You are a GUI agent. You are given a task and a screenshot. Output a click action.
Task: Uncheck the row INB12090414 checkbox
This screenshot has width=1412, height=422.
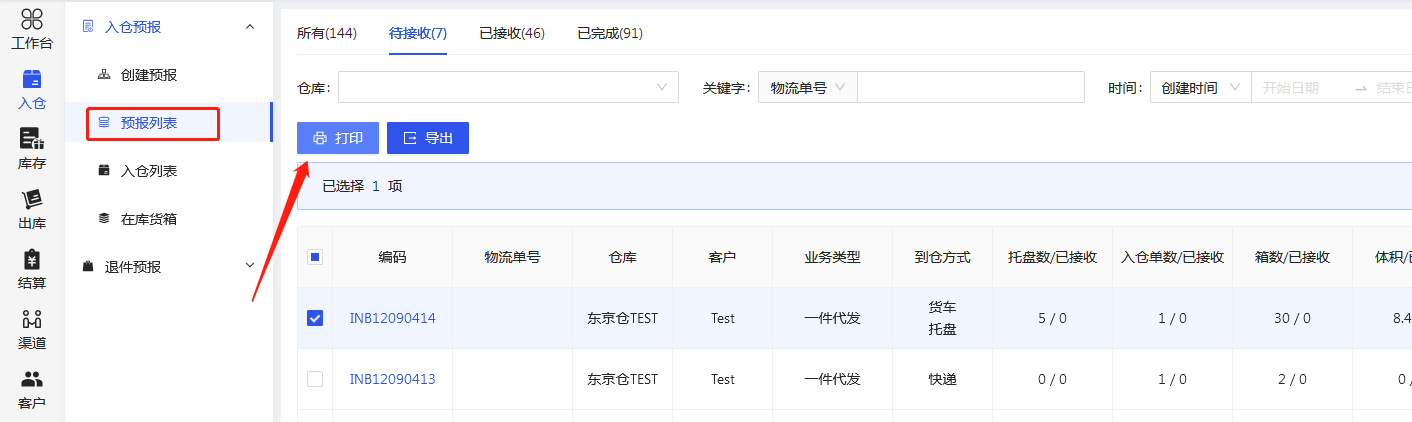315,318
